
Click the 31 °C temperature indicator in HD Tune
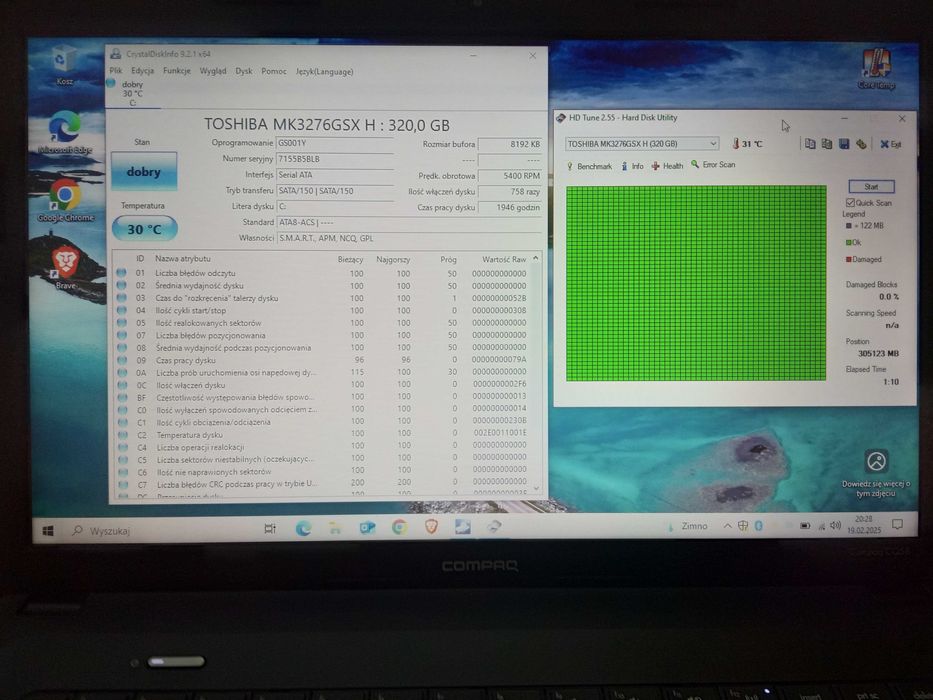tap(748, 143)
